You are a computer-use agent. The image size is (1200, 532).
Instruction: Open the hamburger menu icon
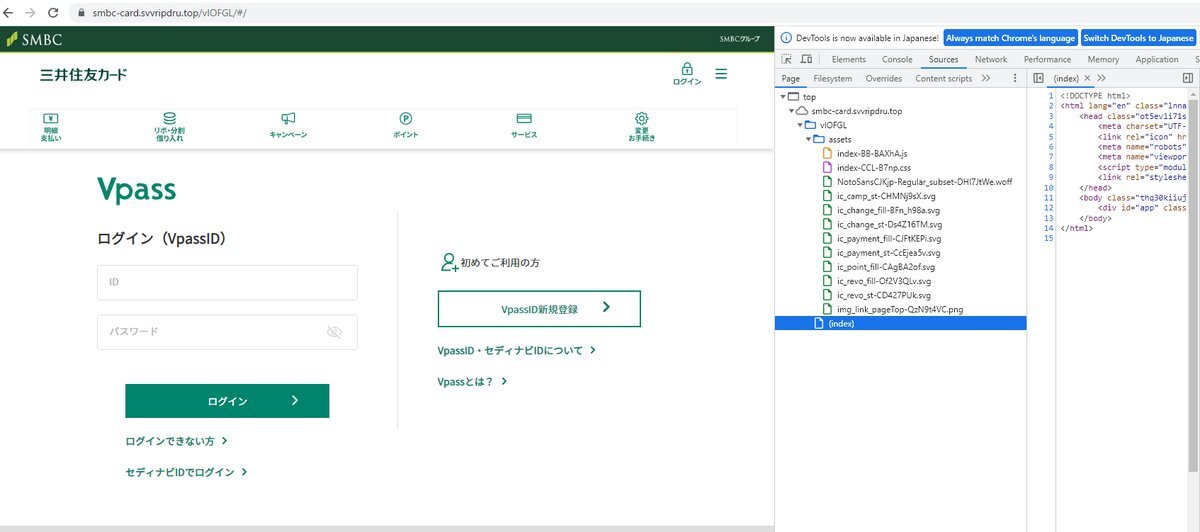tap(721, 74)
